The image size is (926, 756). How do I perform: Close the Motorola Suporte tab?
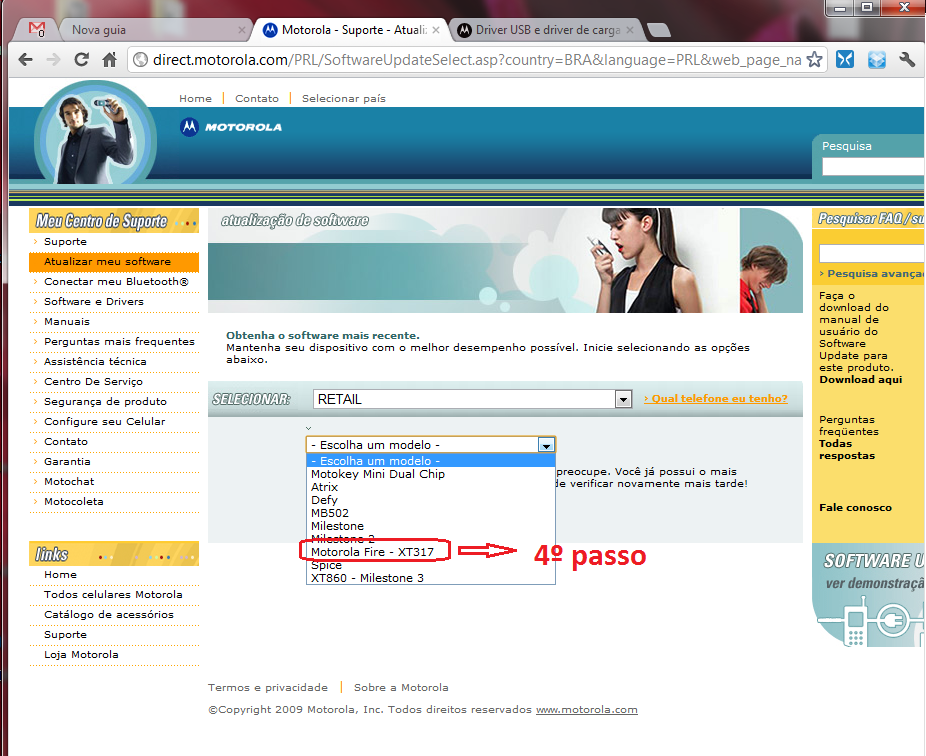(436, 30)
